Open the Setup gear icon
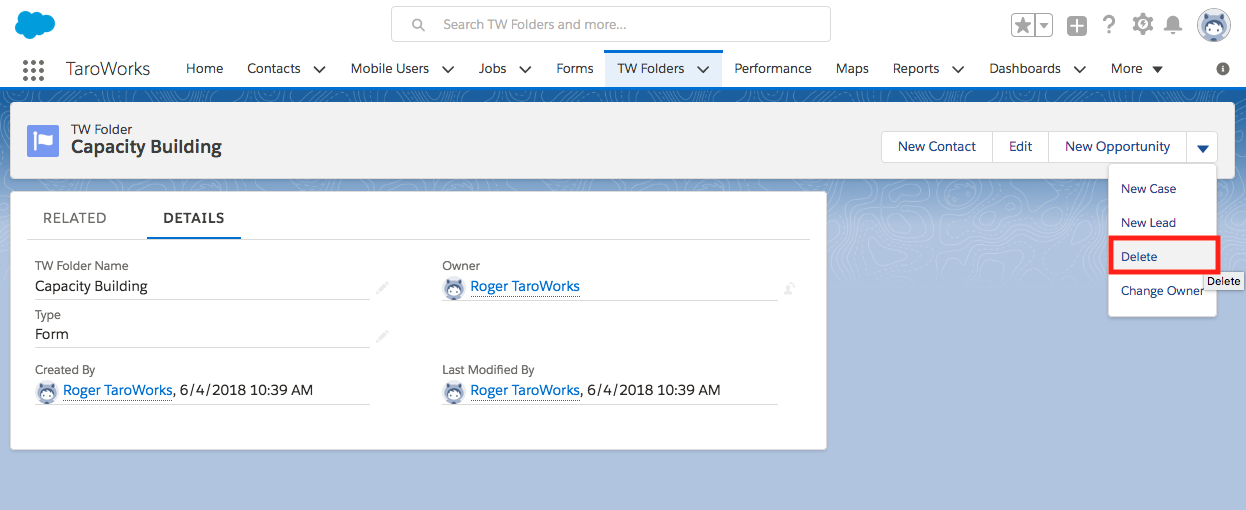 (x=1142, y=24)
